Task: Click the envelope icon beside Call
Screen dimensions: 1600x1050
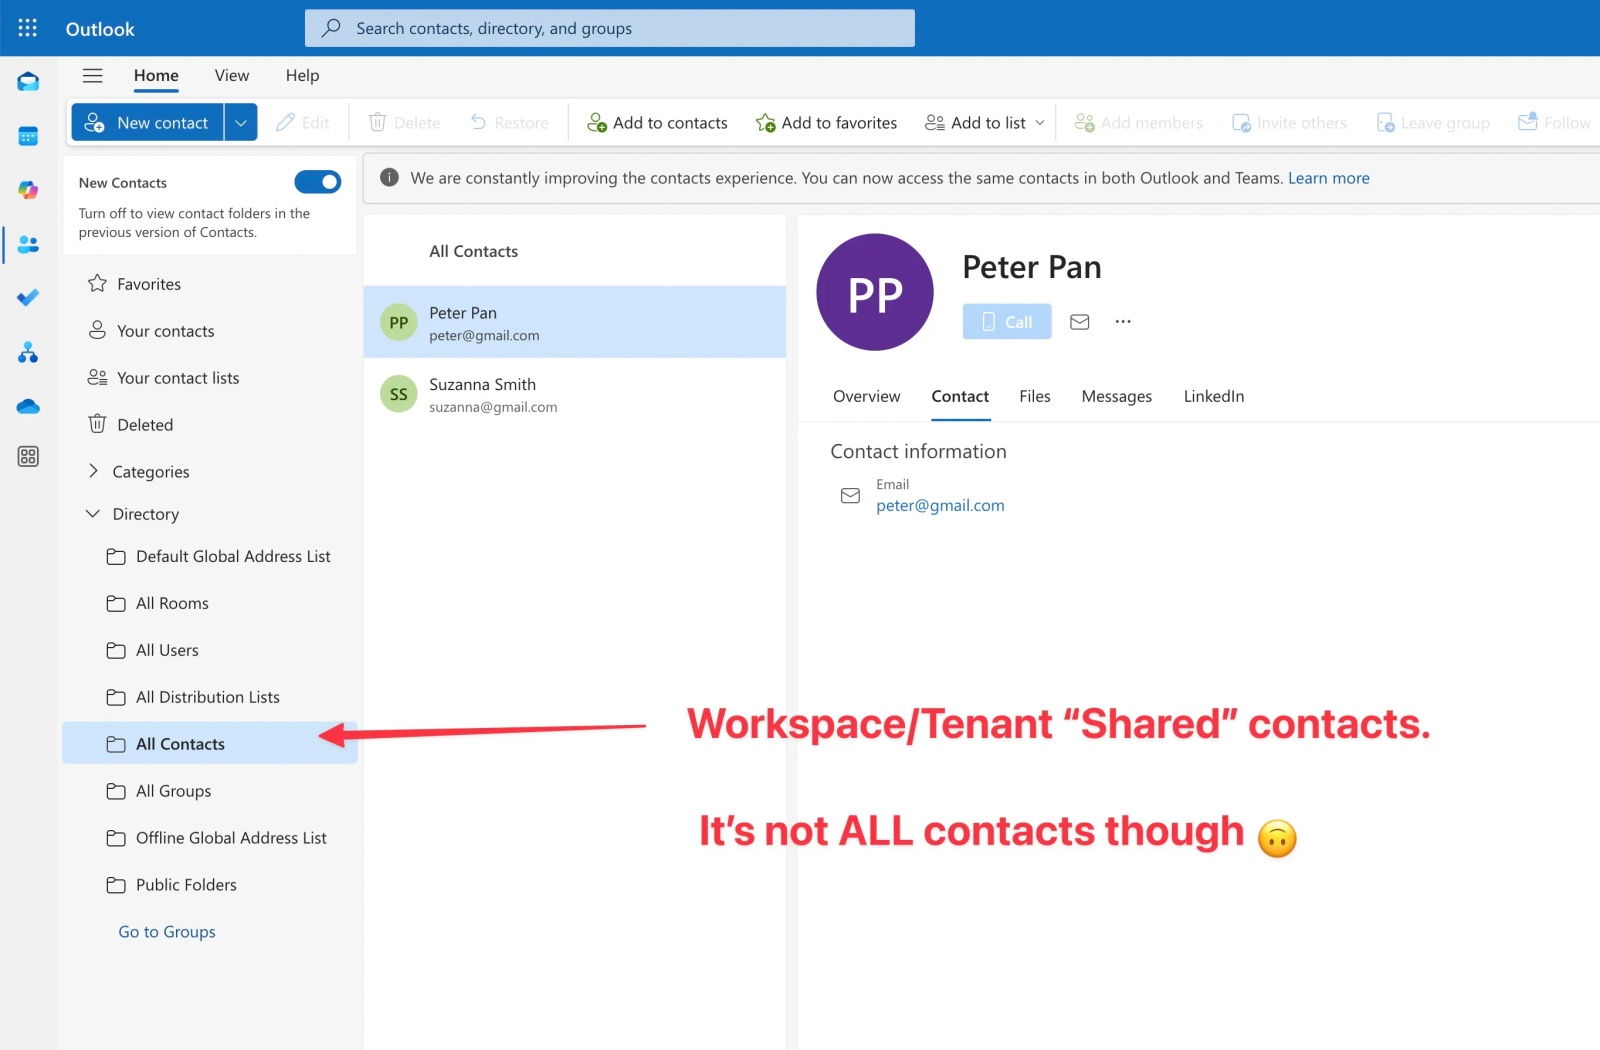Action: pyautogui.click(x=1080, y=322)
